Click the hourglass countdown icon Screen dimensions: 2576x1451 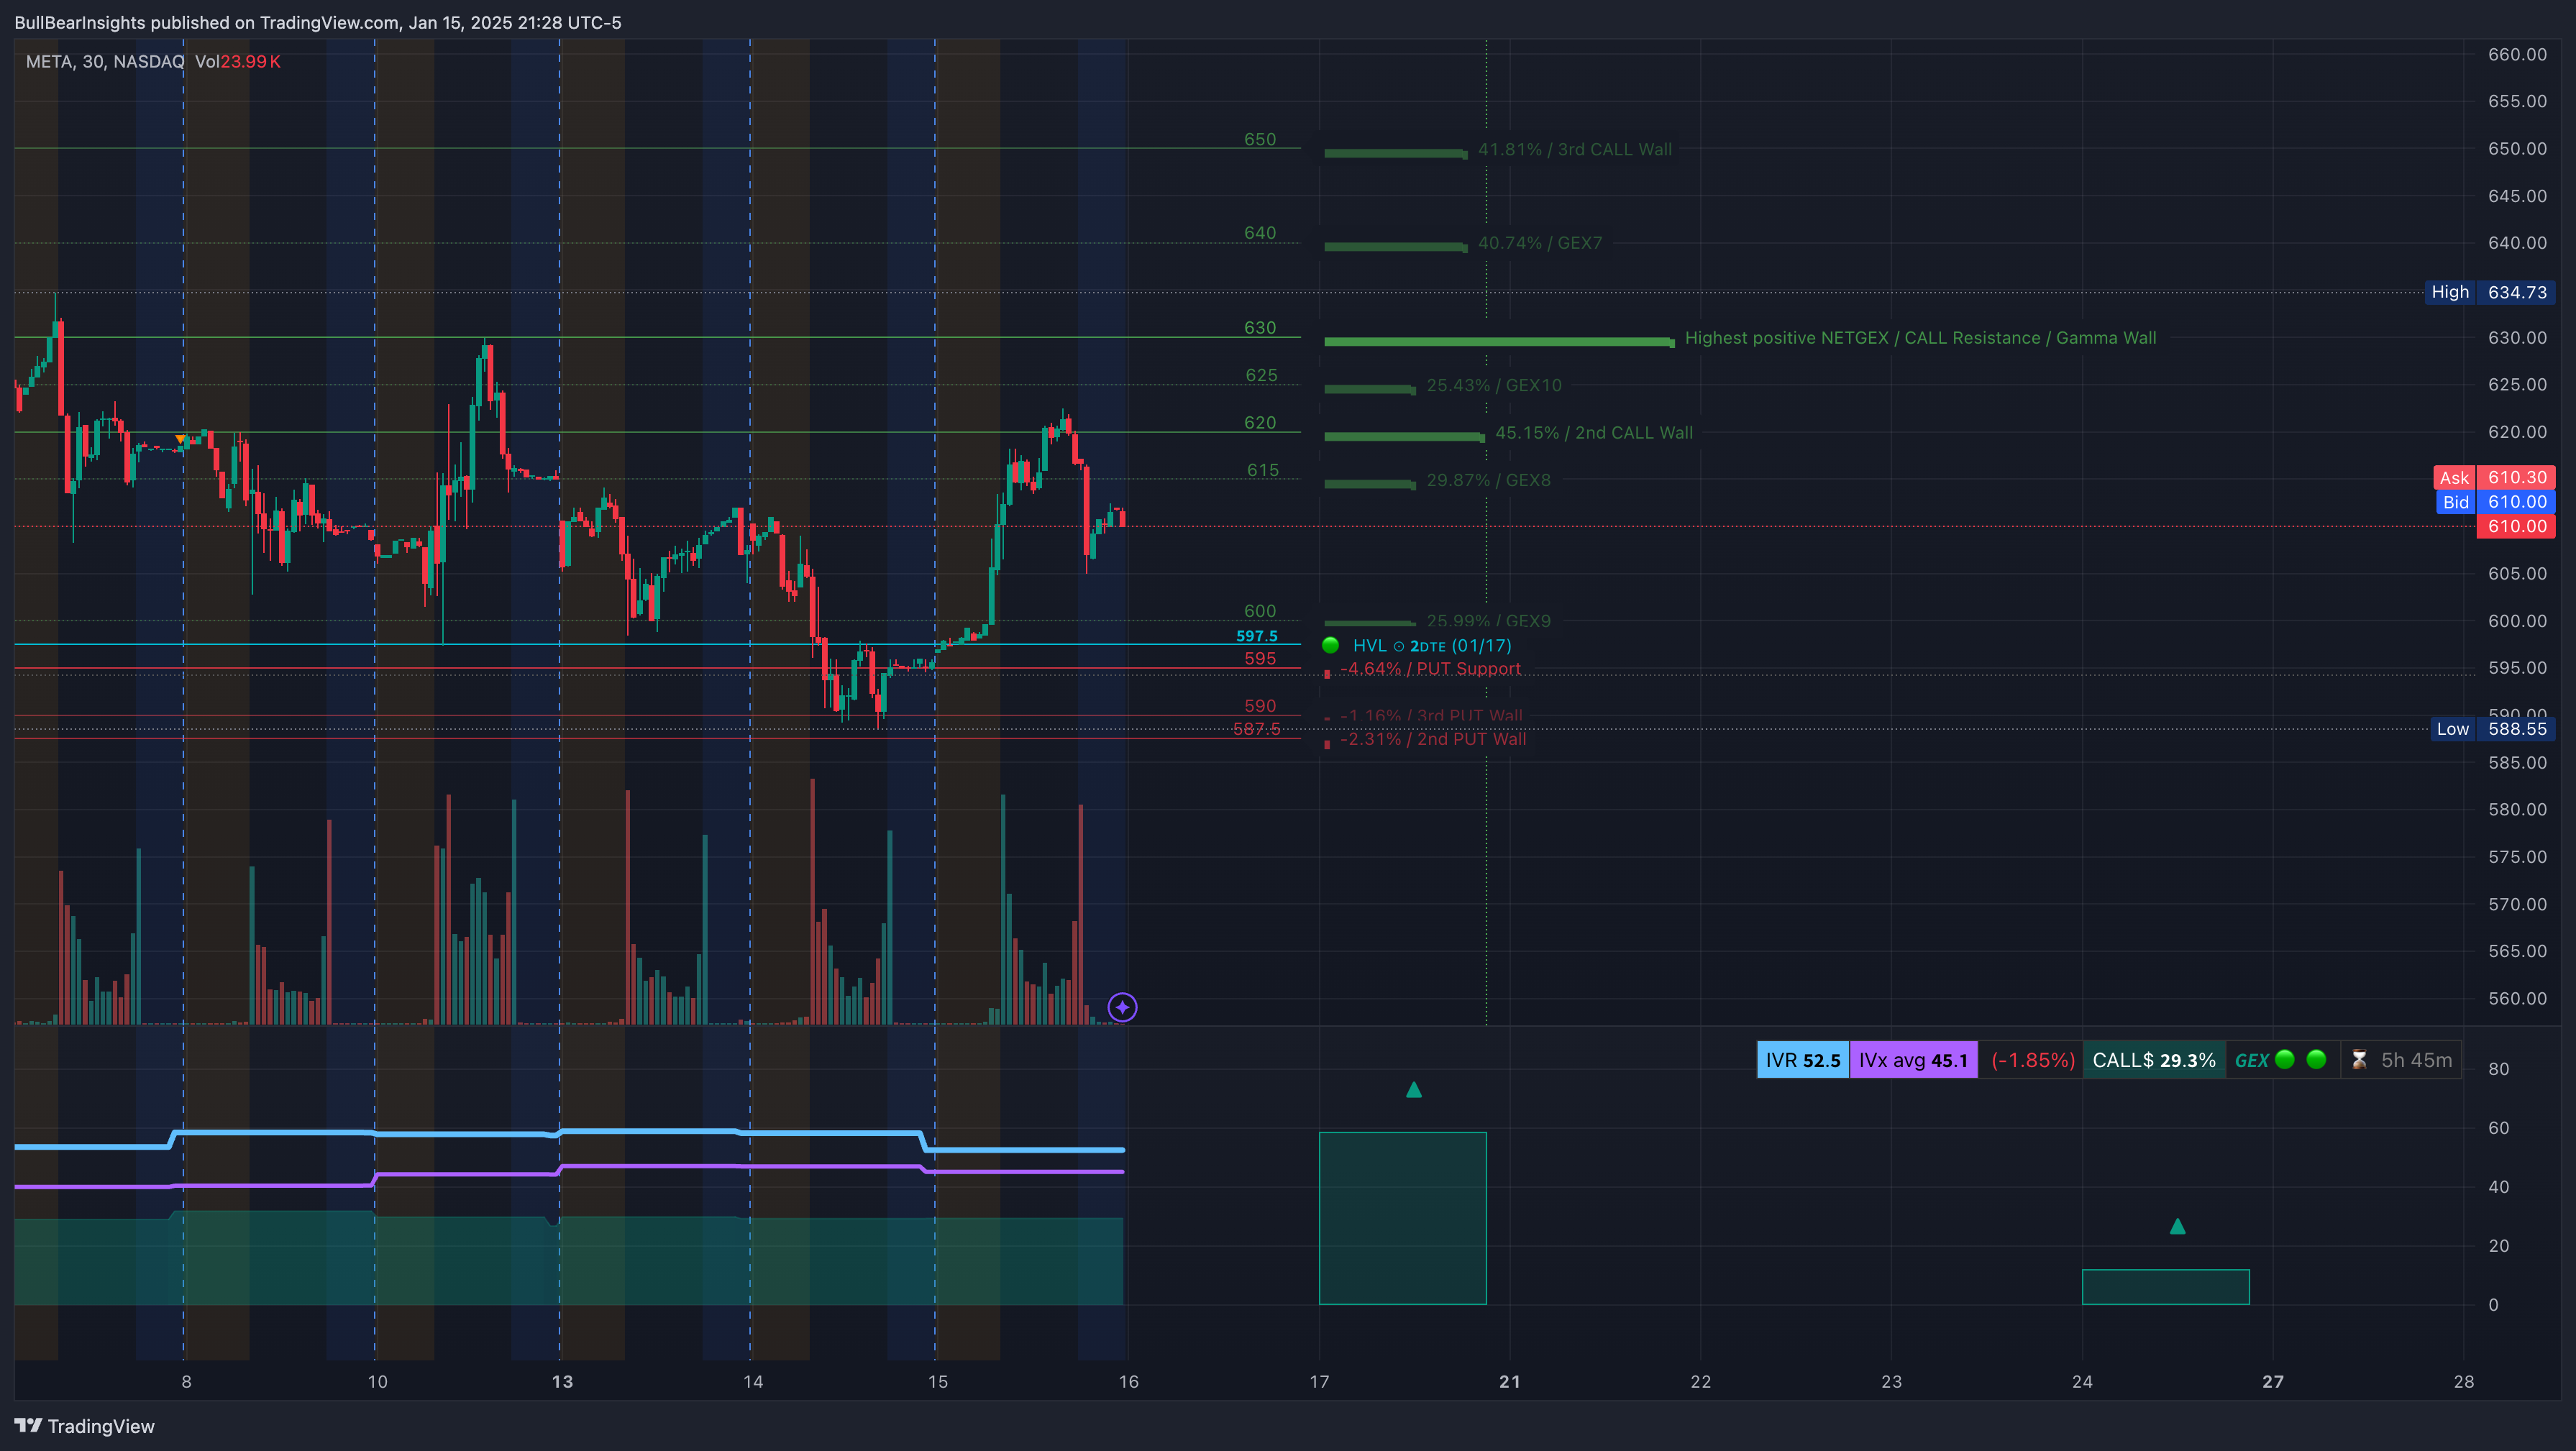tap(2359, 1060)
